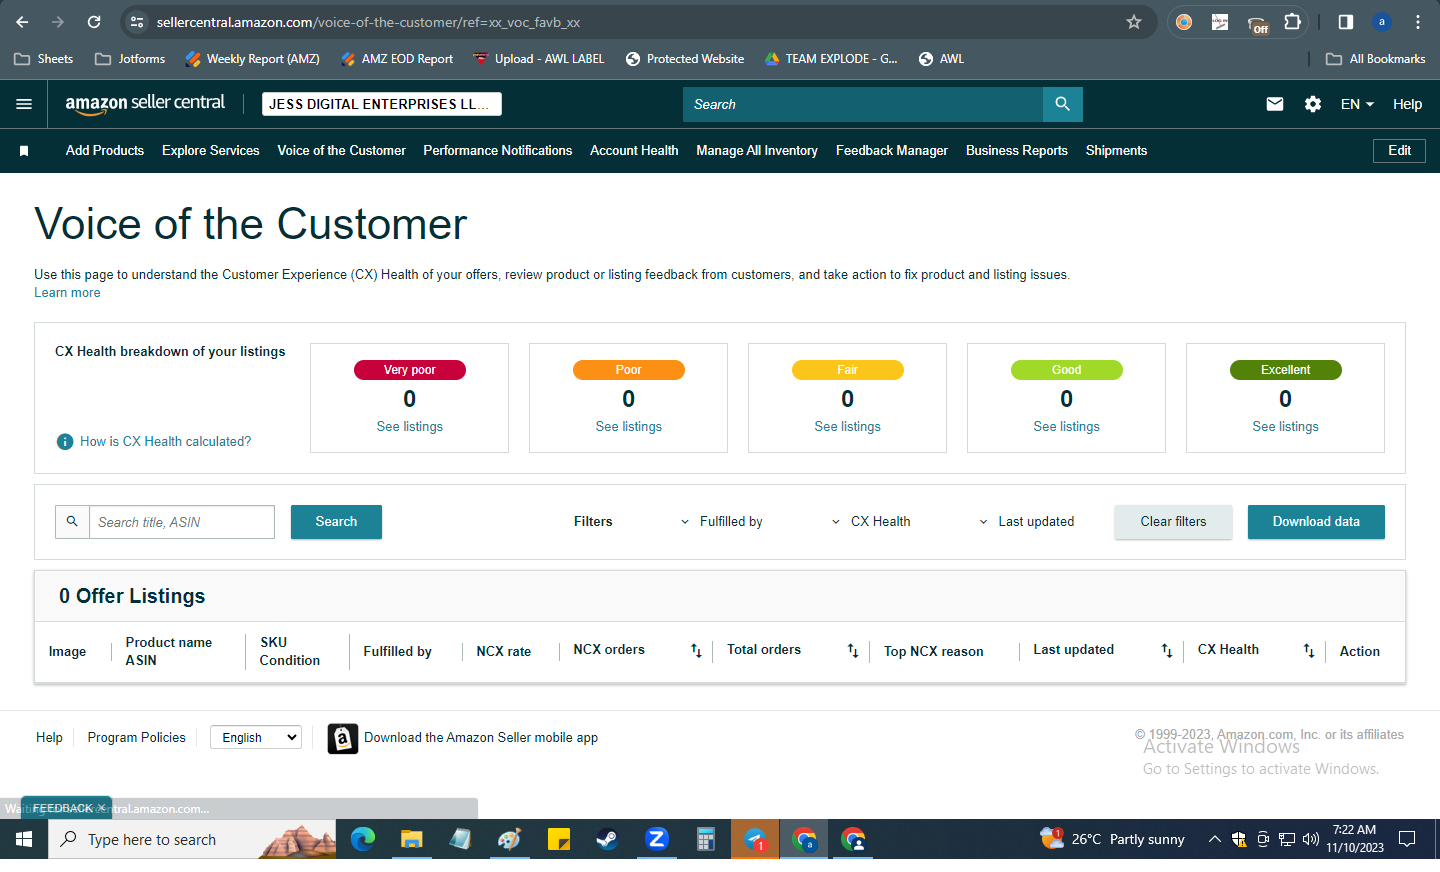Image resolution: width=1440 pixels, height=872 pixels.
Task: Click Download data button
Action: tap(1316, 522)
